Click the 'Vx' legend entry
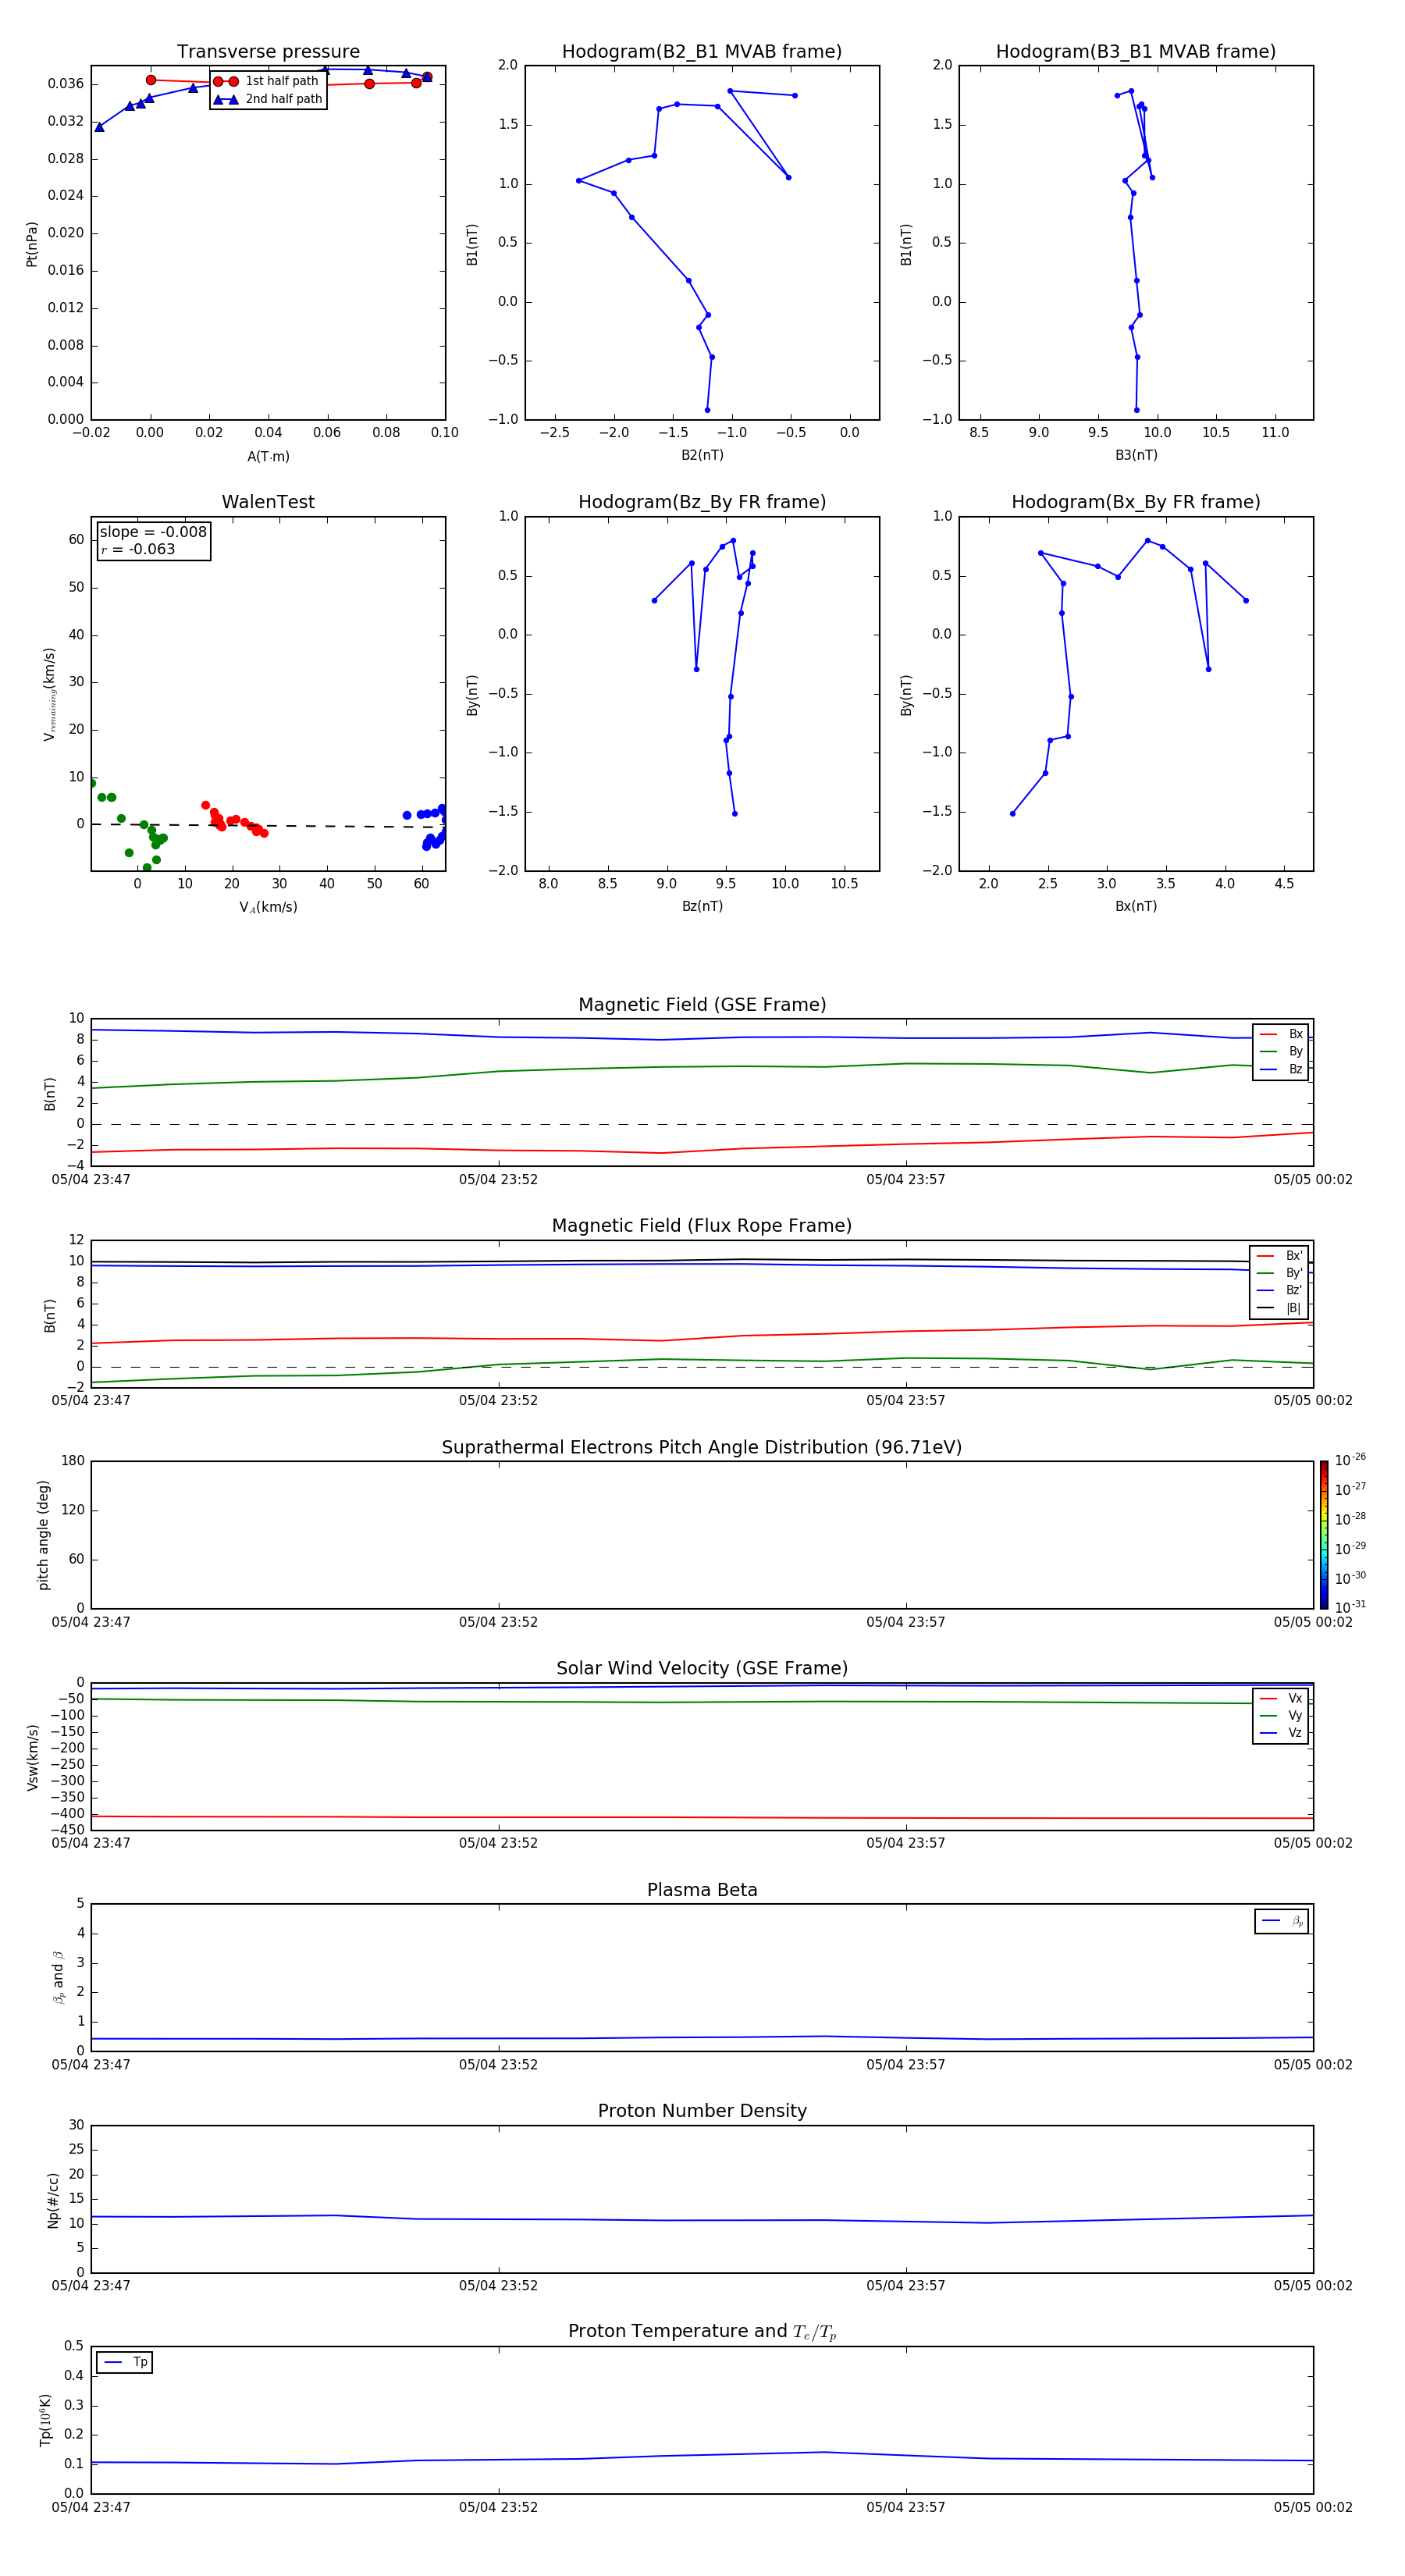The height and width of the screenshot is (2576, 1405). tap(1281, 1698)
